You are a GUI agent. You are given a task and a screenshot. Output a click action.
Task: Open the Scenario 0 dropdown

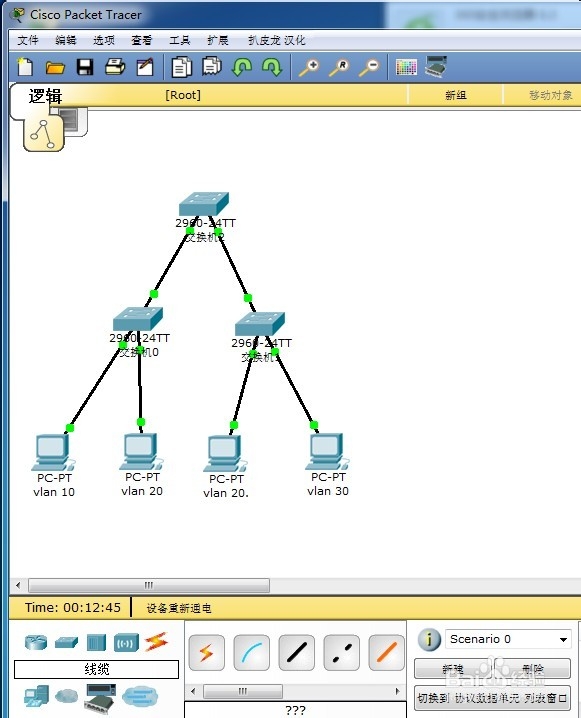pos(508,639)
